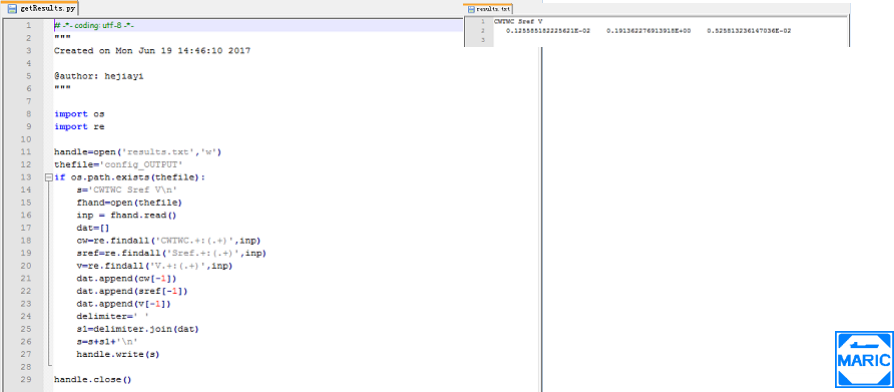Click the delimiter=' ' line
894x392 pixels.
click(113, 316)
